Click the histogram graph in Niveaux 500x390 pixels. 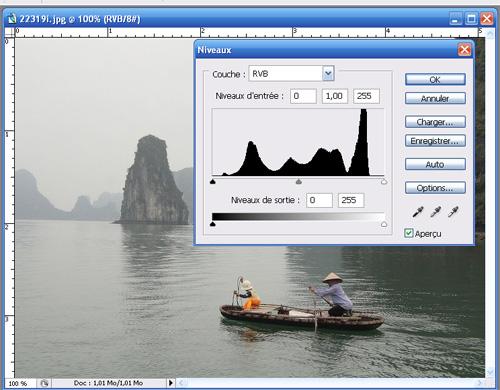tap(298, 142)
